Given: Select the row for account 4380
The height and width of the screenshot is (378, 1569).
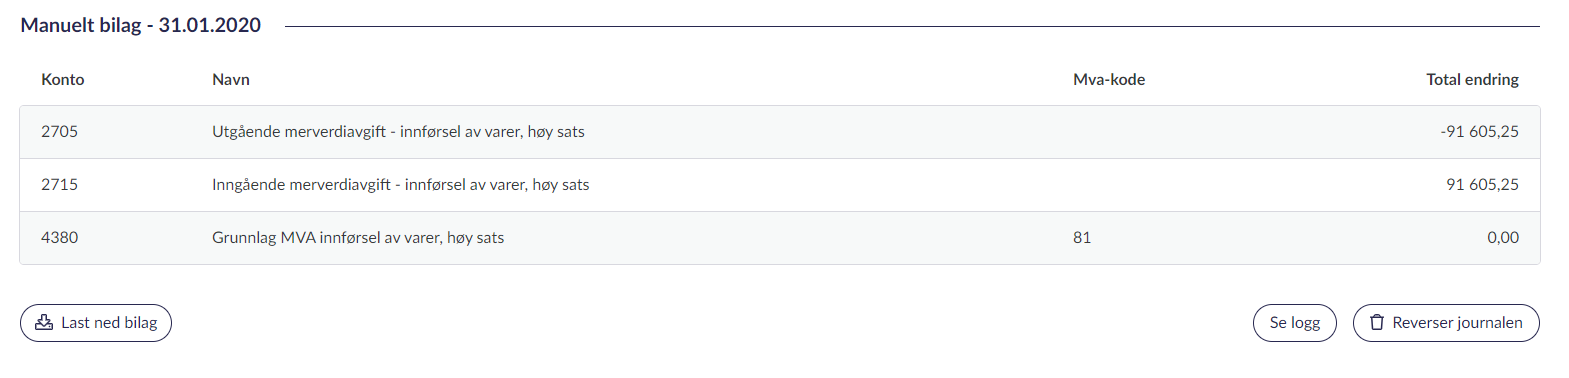Looking at the screenshot, I should click(x=780, y=238).
